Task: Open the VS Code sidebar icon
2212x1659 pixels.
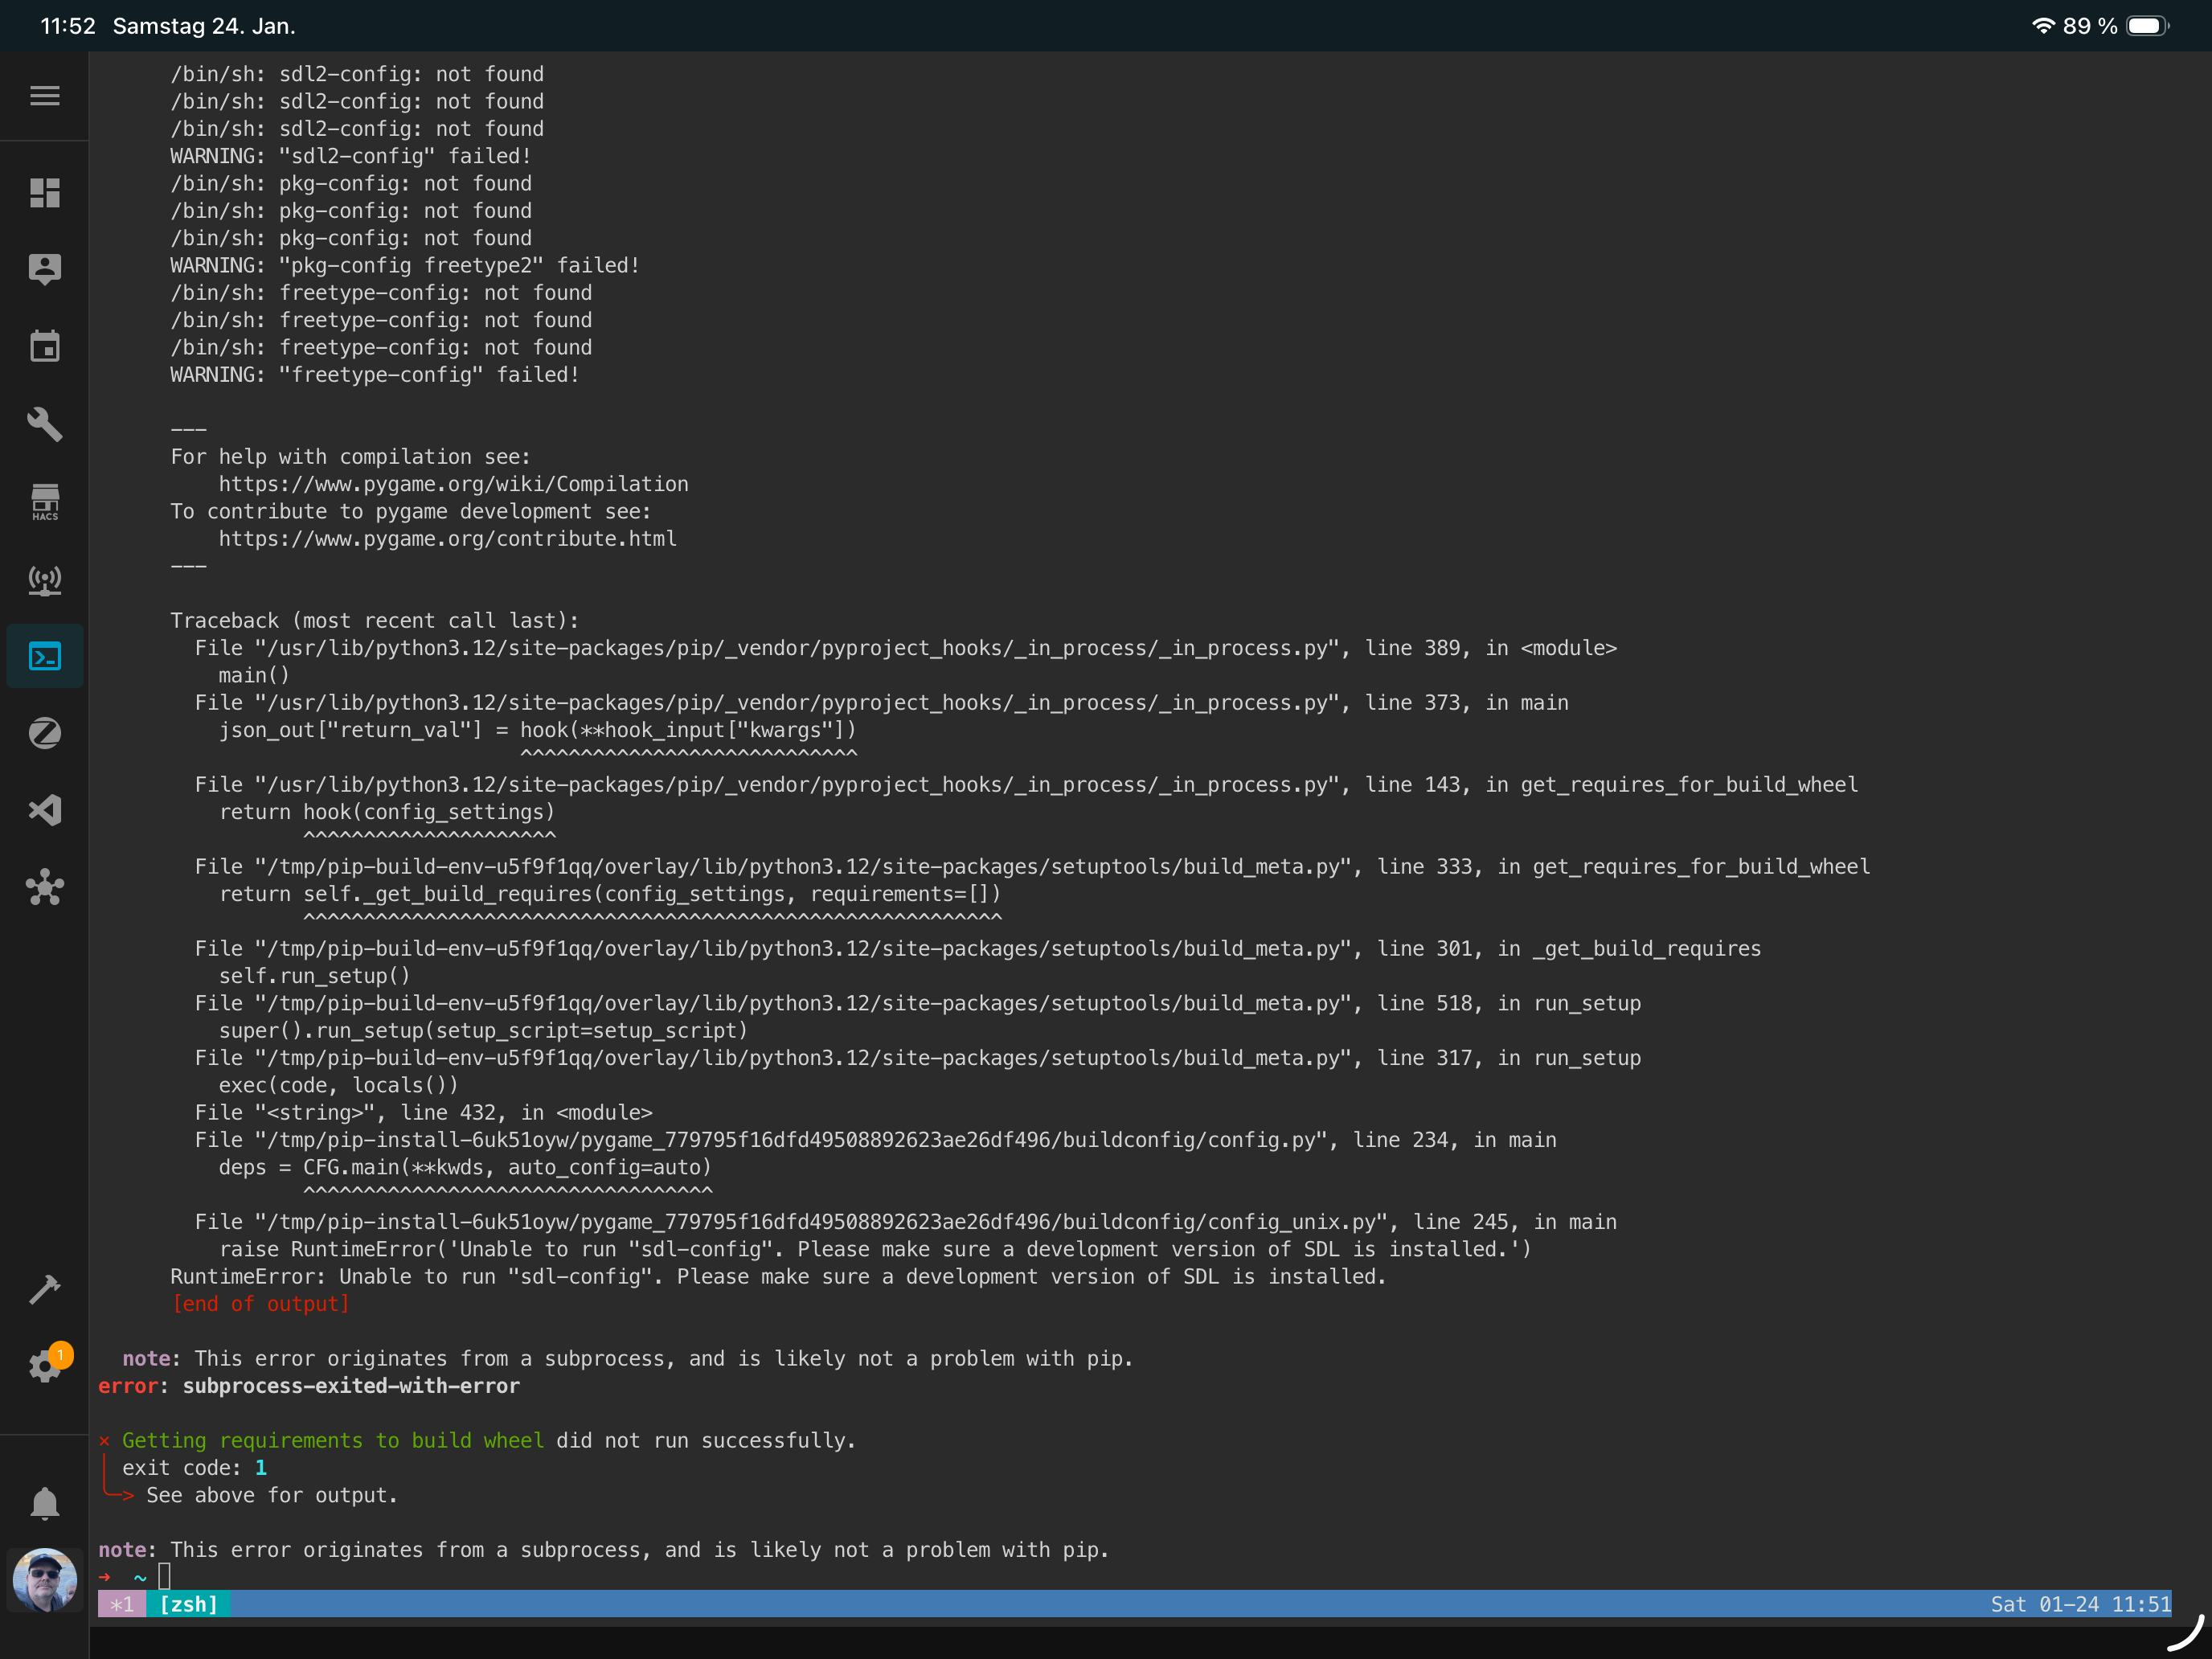Action: pyautogui.click(x=44, y=810)
